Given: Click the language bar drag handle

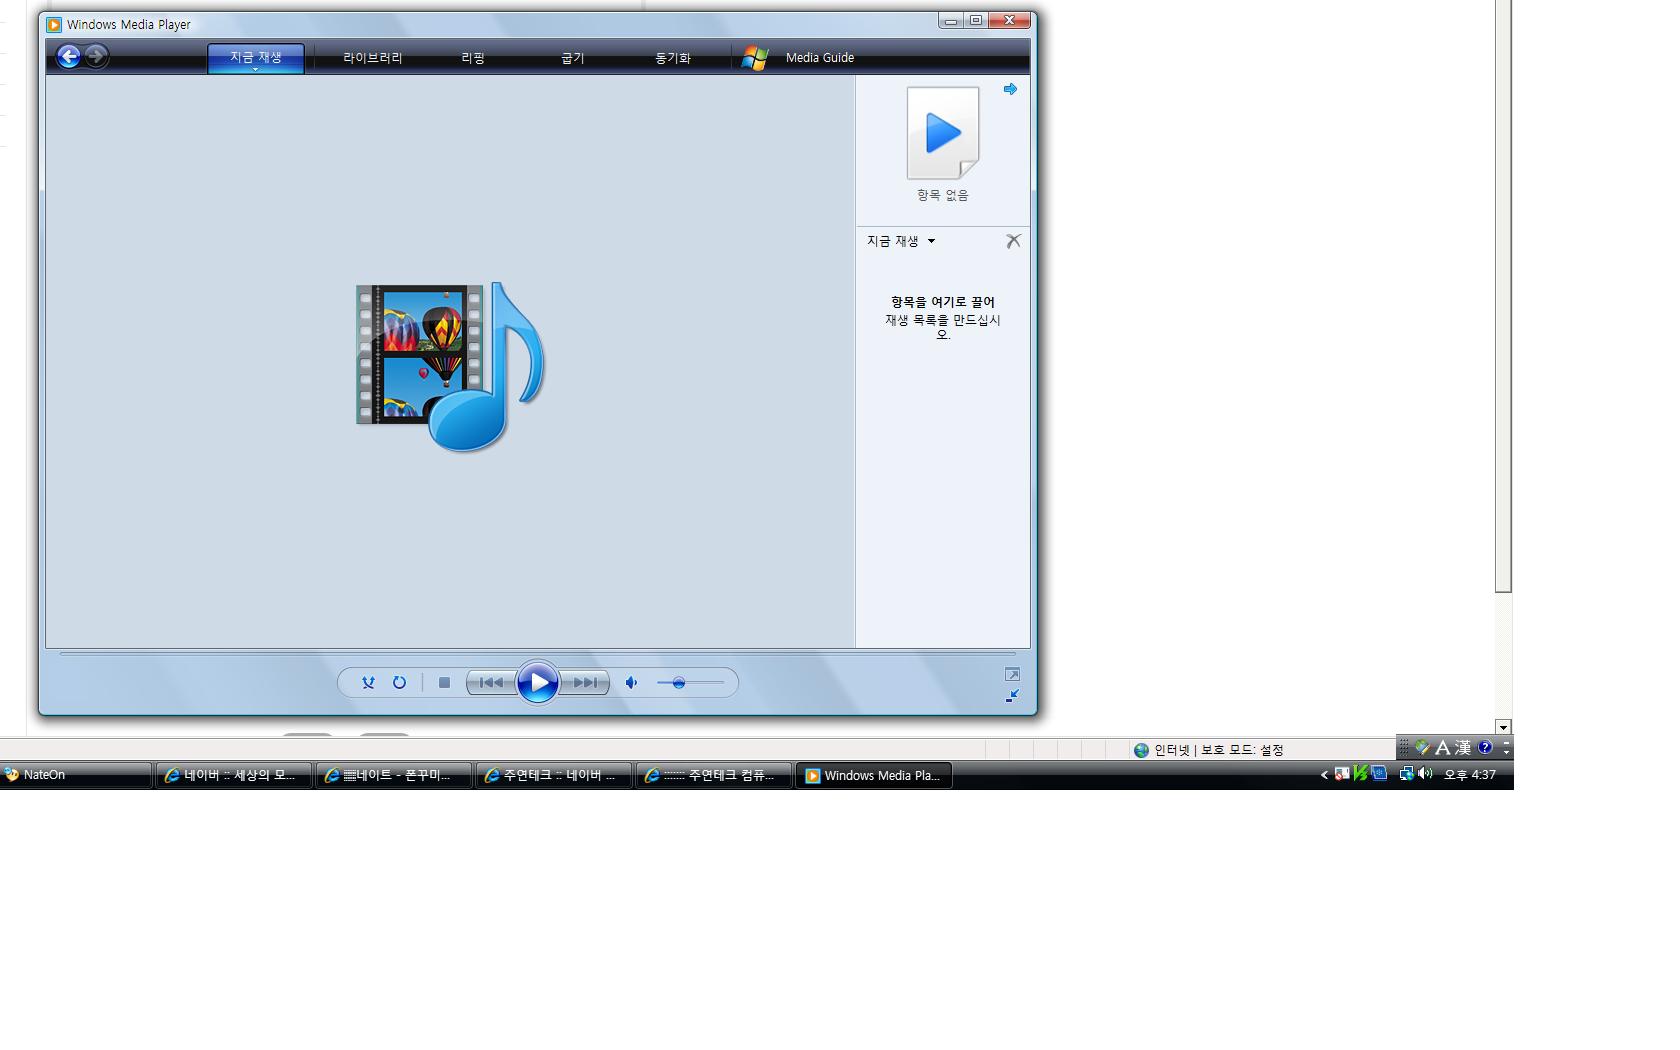Looking at the screenshot, I should point(1404,747).
